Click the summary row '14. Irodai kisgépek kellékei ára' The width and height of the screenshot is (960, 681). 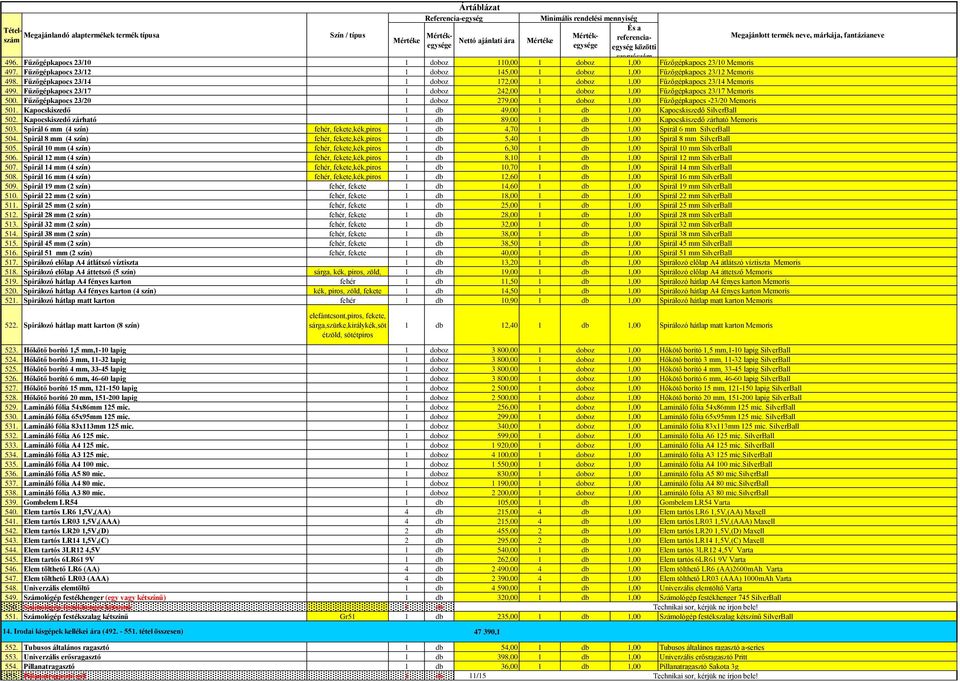point(479,632)
